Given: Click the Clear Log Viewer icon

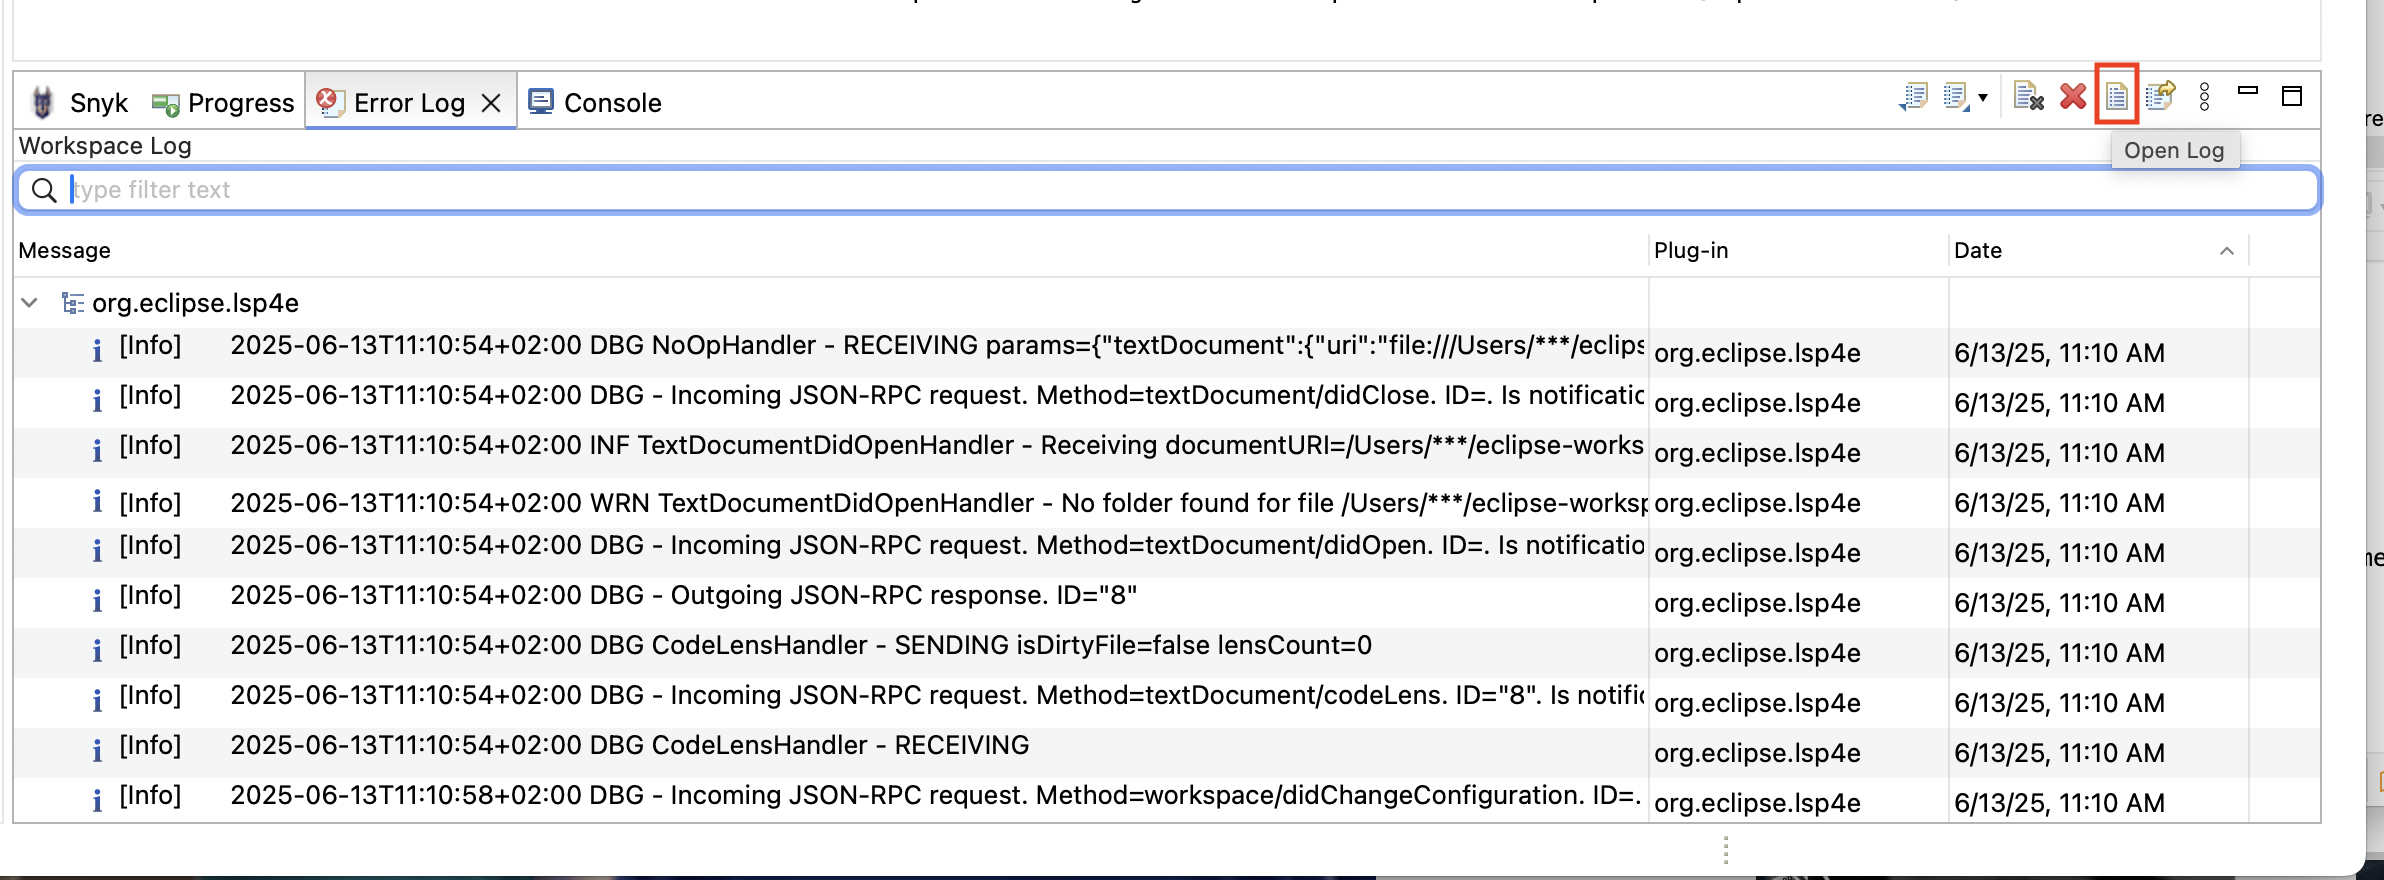Looking at the screenshot, I should 2028,97.
